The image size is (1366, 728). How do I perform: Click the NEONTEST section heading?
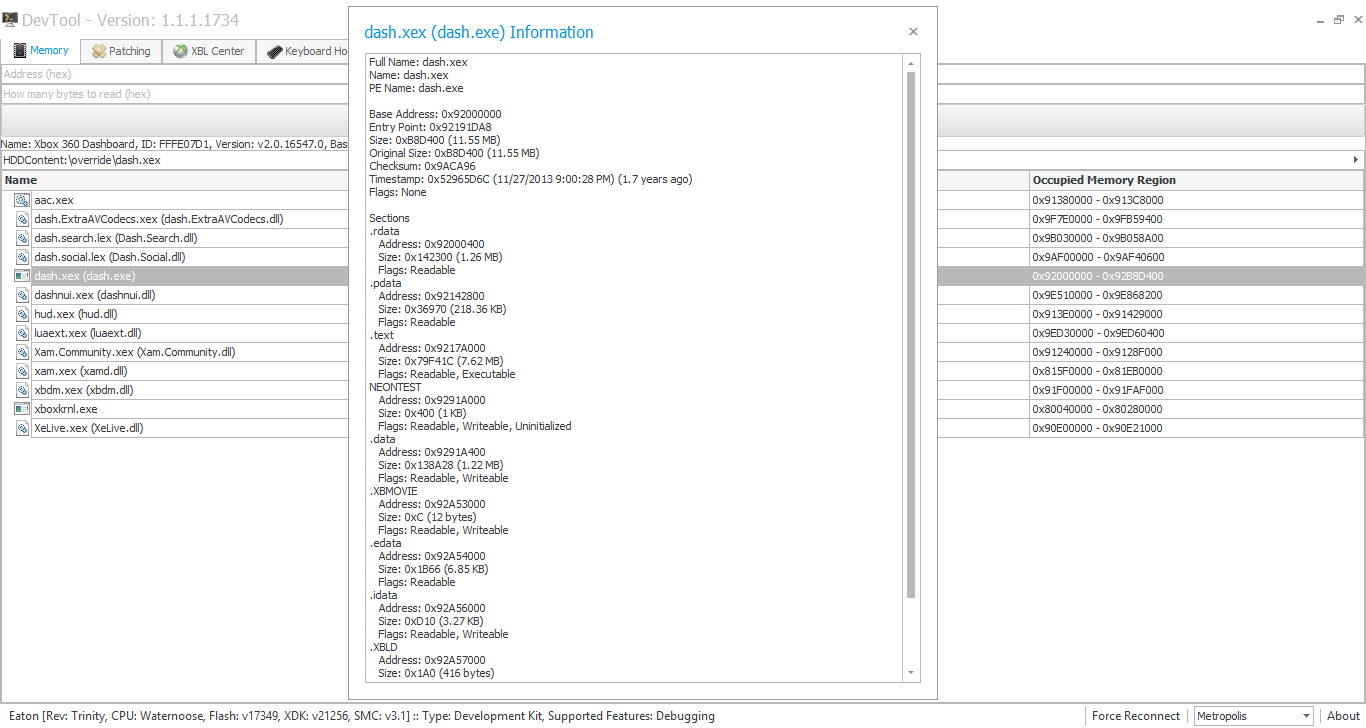(395, 387)
